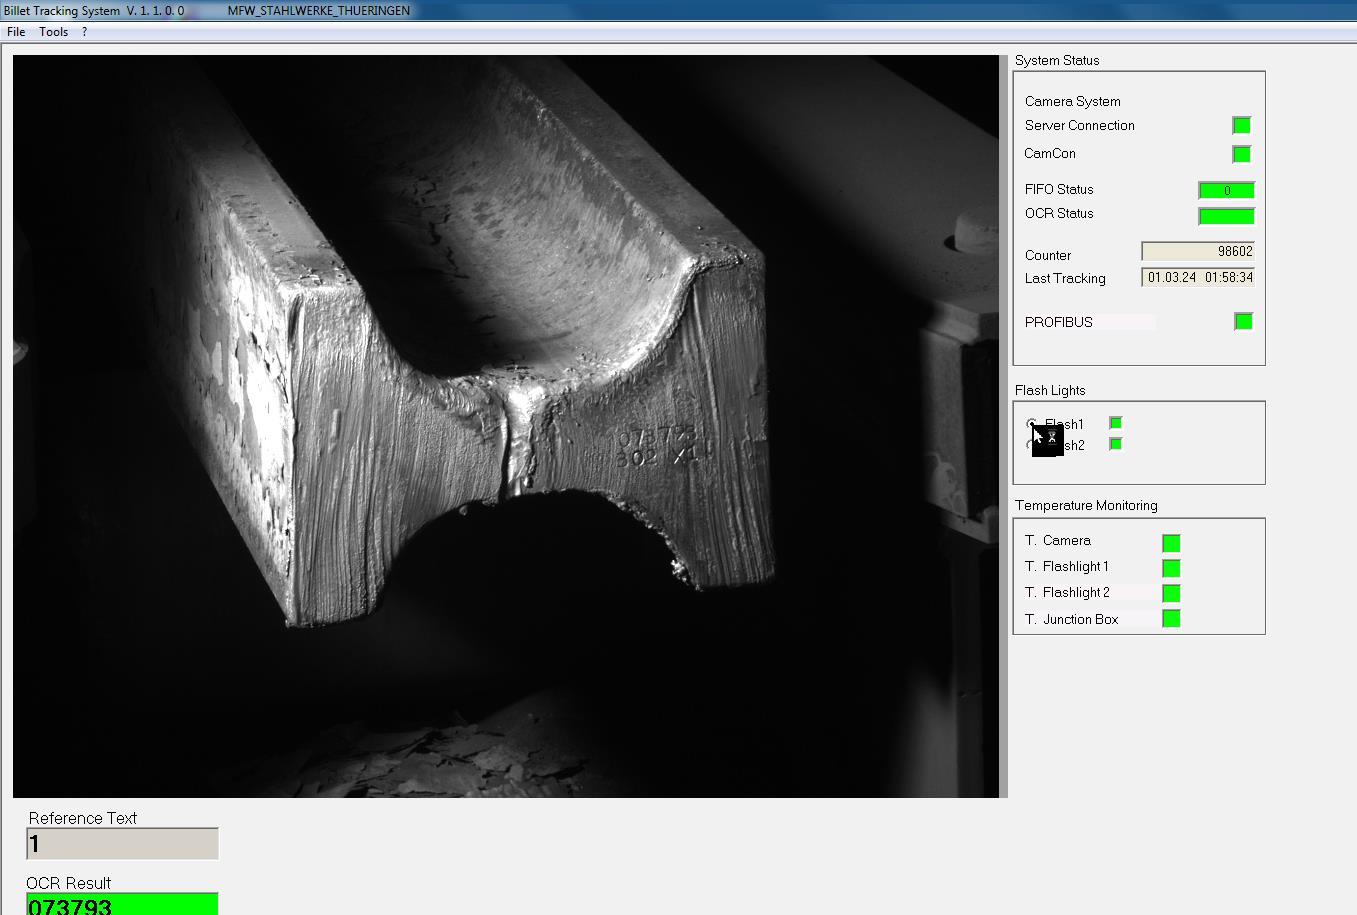
Task: Click the Counter label
Action: tap(1047, 255)
